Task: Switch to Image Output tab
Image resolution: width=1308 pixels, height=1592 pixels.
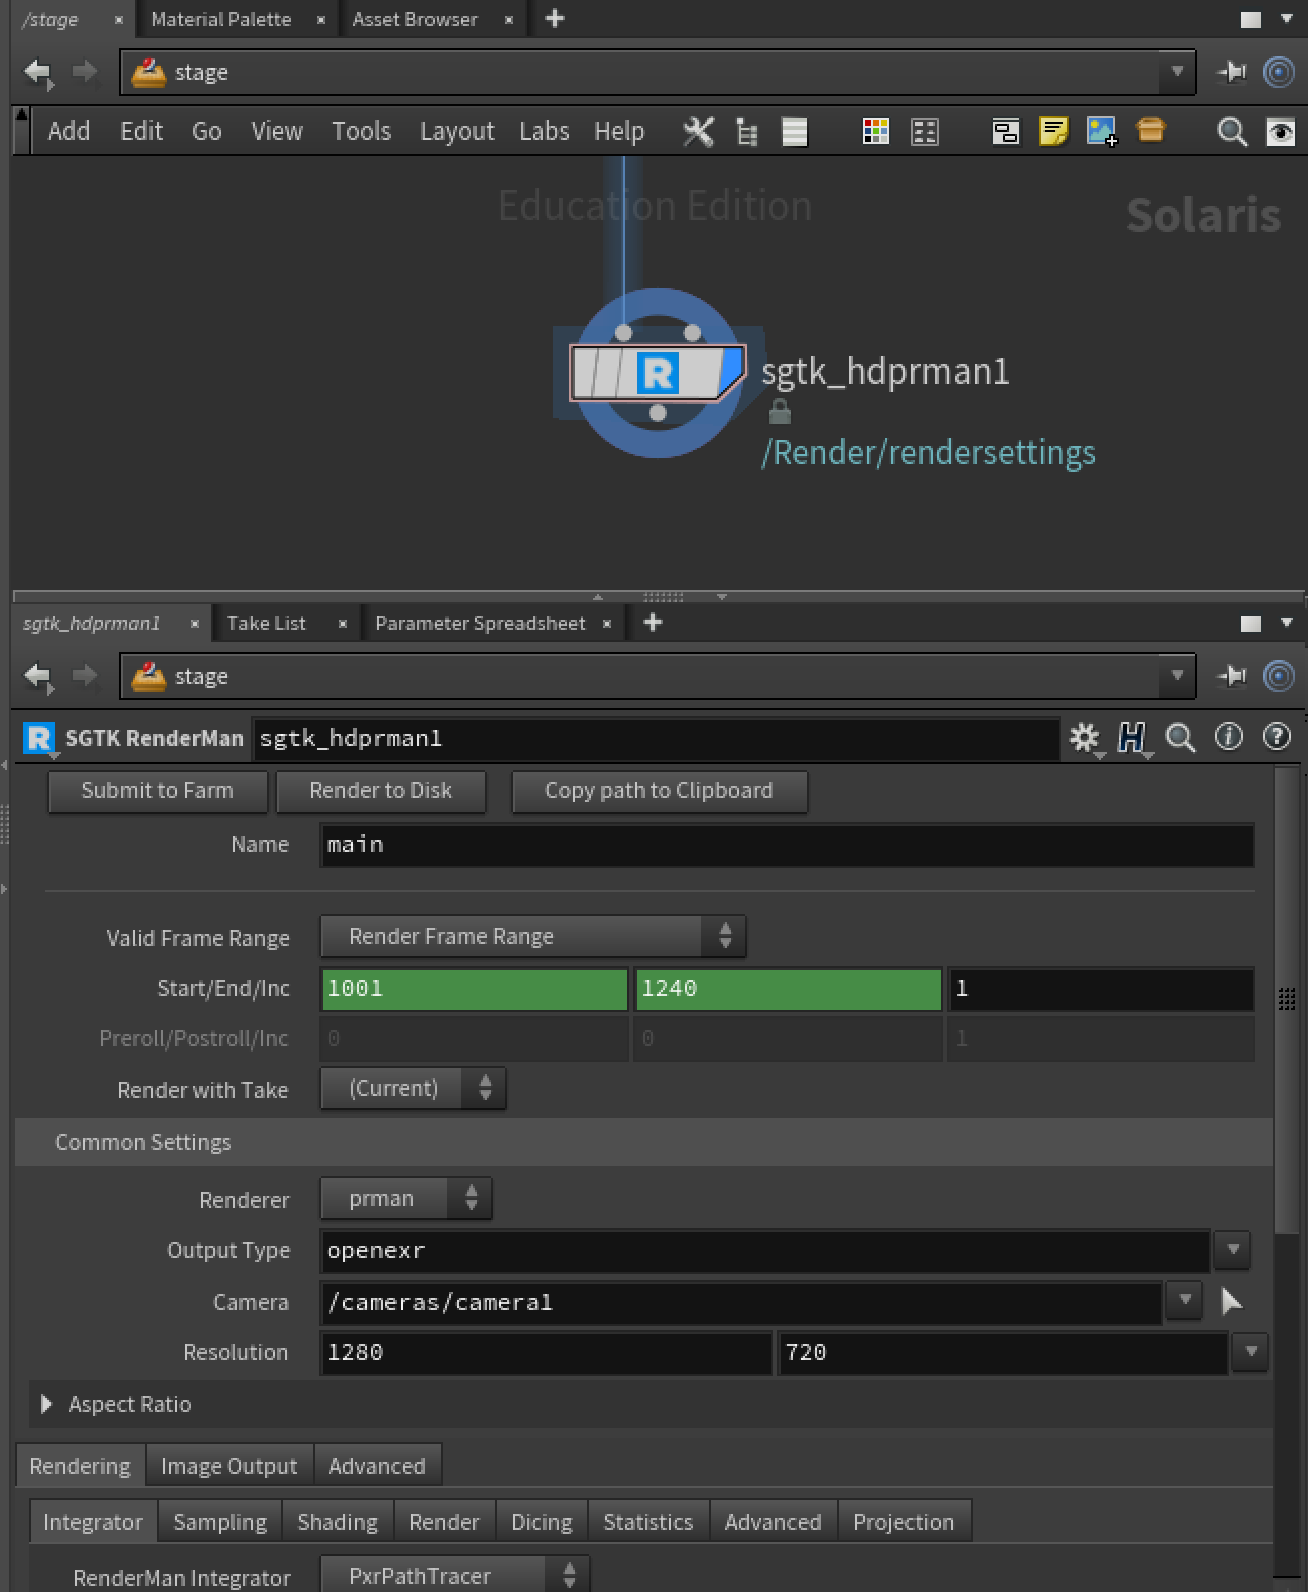Action: point(229,1466)
